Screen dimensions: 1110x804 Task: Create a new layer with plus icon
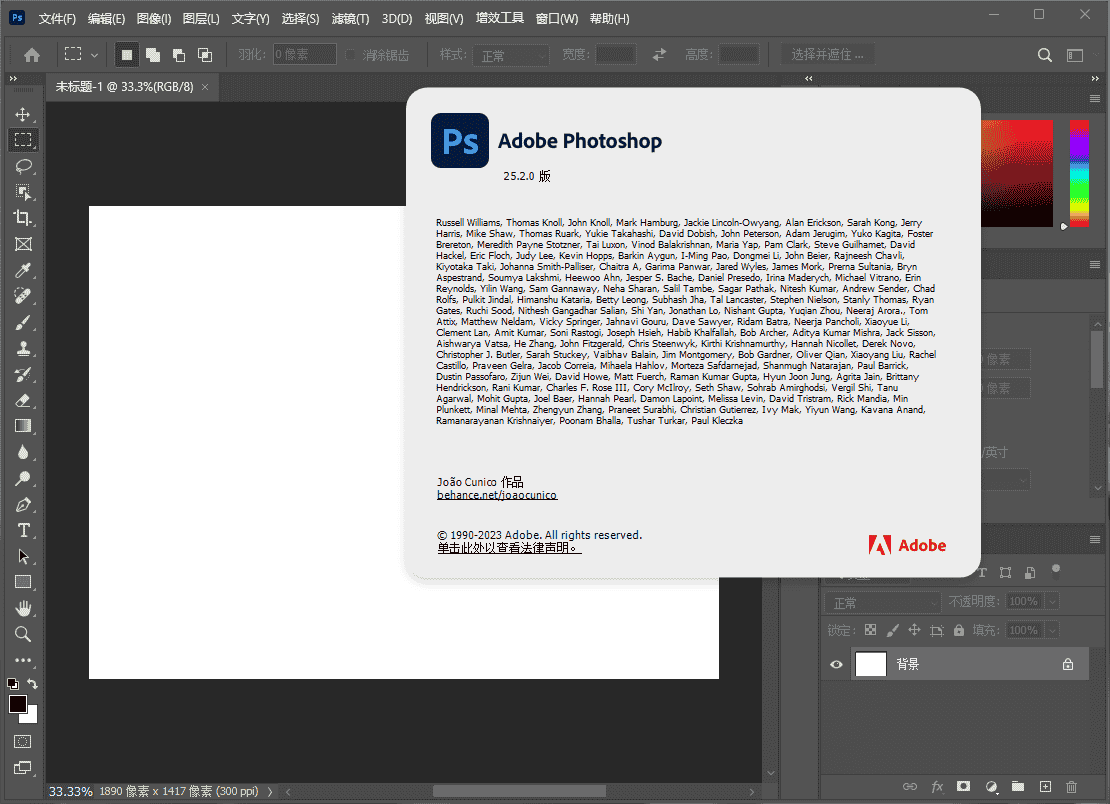[1045, 787]
